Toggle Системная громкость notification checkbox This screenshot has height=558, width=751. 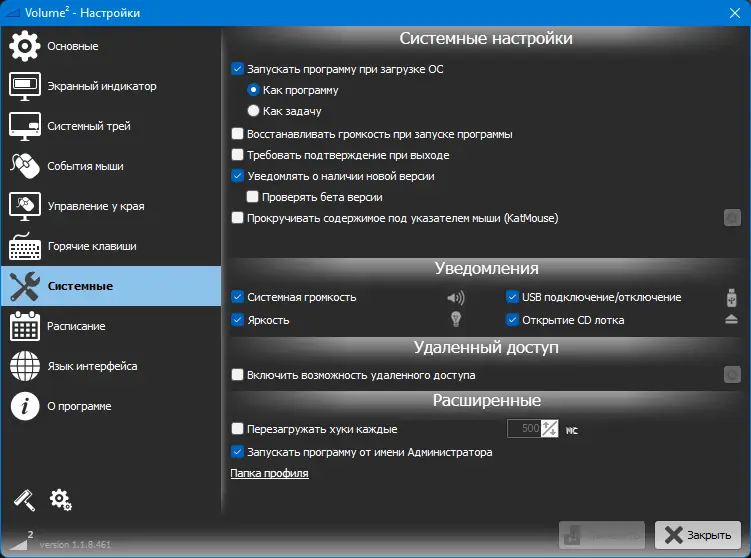[x=237, y=297]
